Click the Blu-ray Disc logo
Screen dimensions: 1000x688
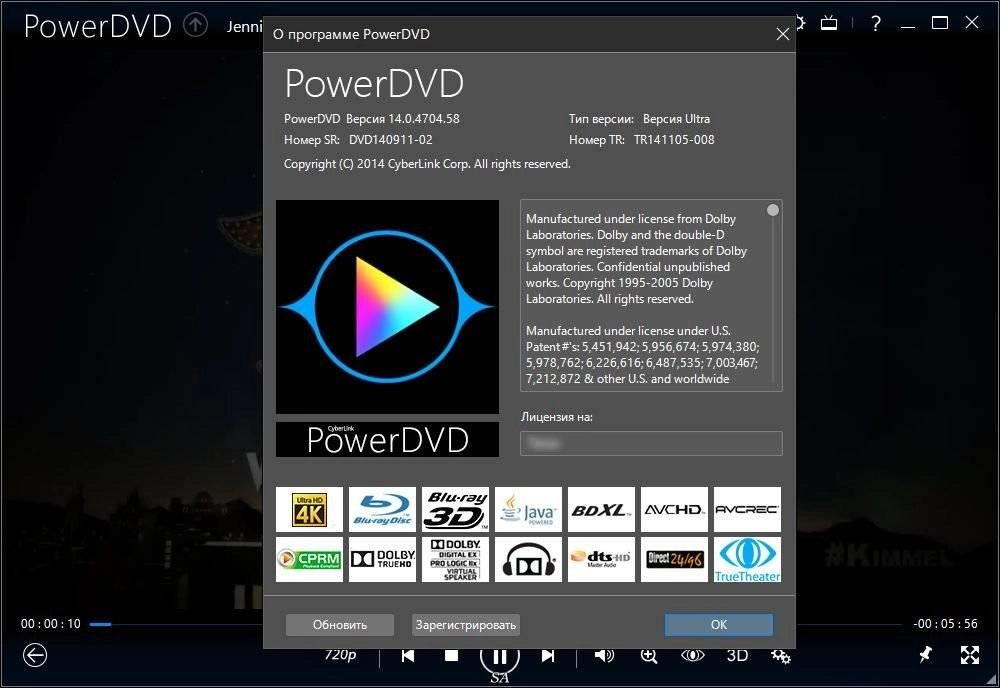coord(382,509)
